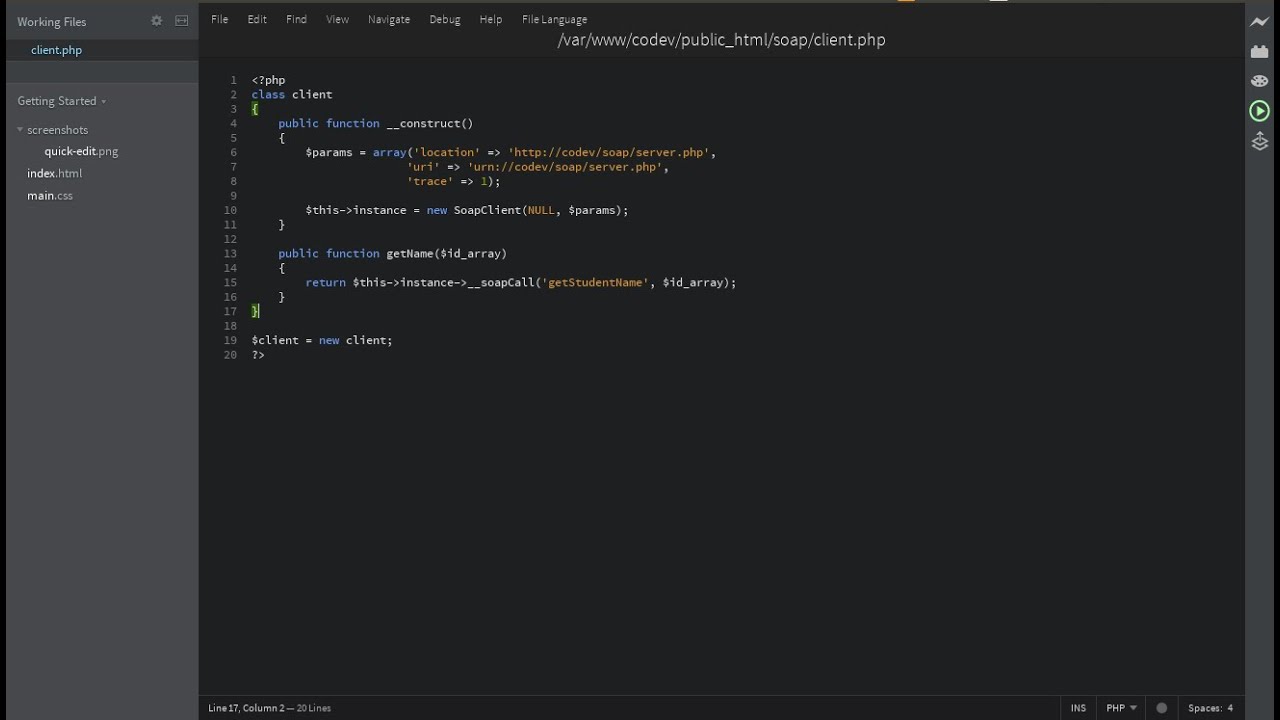This screenshot has height=720, width=1280.
Task: Click 'getStudentName' string in code
Action: (595, 283)
